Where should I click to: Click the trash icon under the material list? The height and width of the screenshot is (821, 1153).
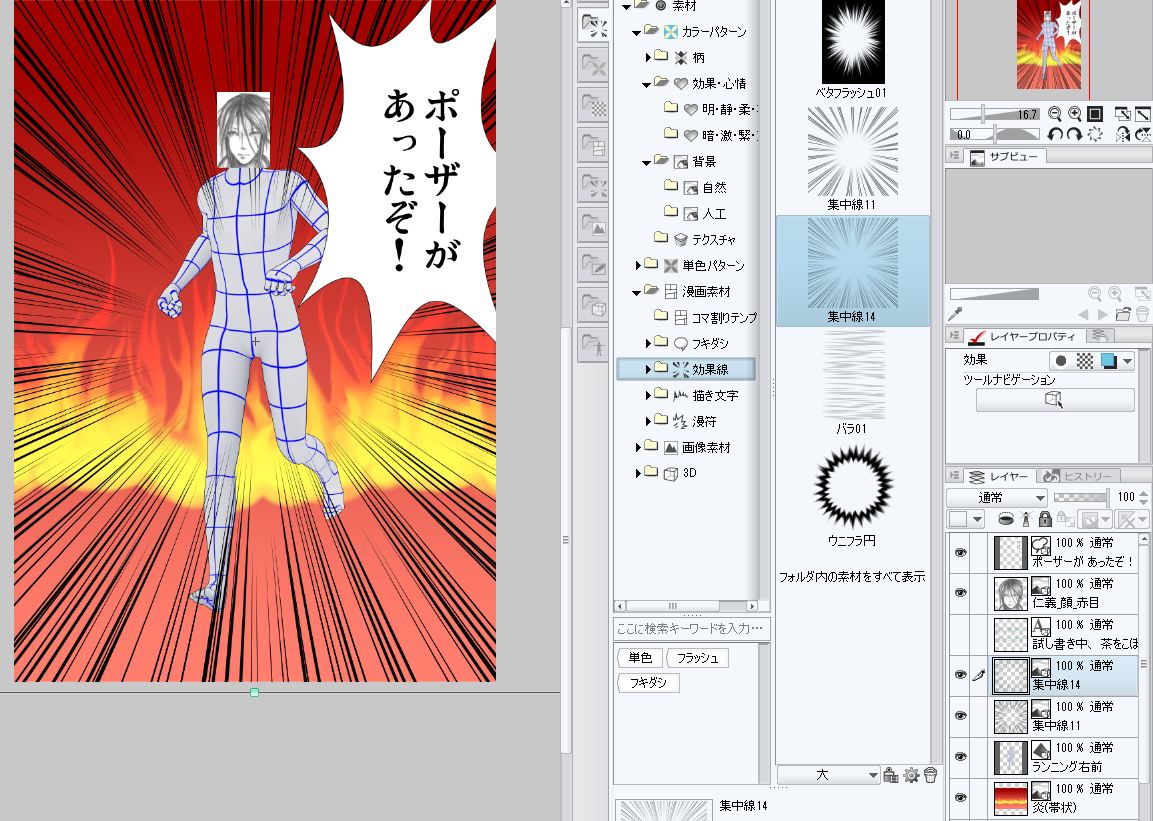[930, 775]
